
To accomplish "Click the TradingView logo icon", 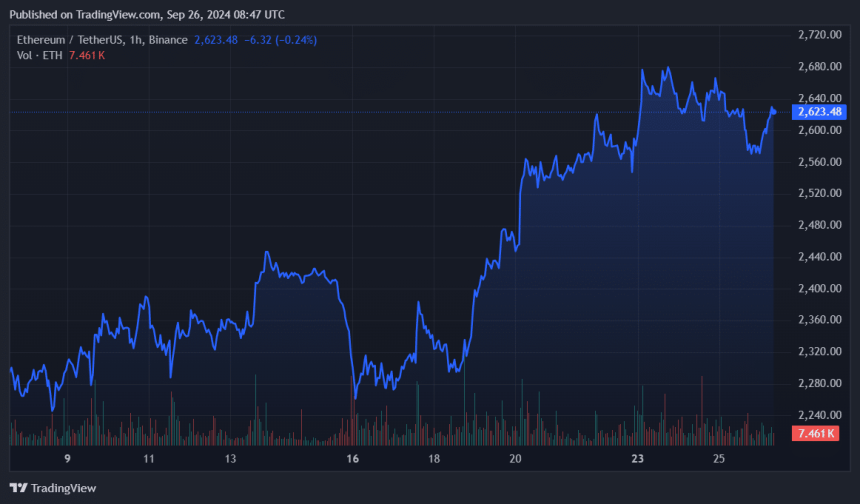I will click(x=18, y=488).
